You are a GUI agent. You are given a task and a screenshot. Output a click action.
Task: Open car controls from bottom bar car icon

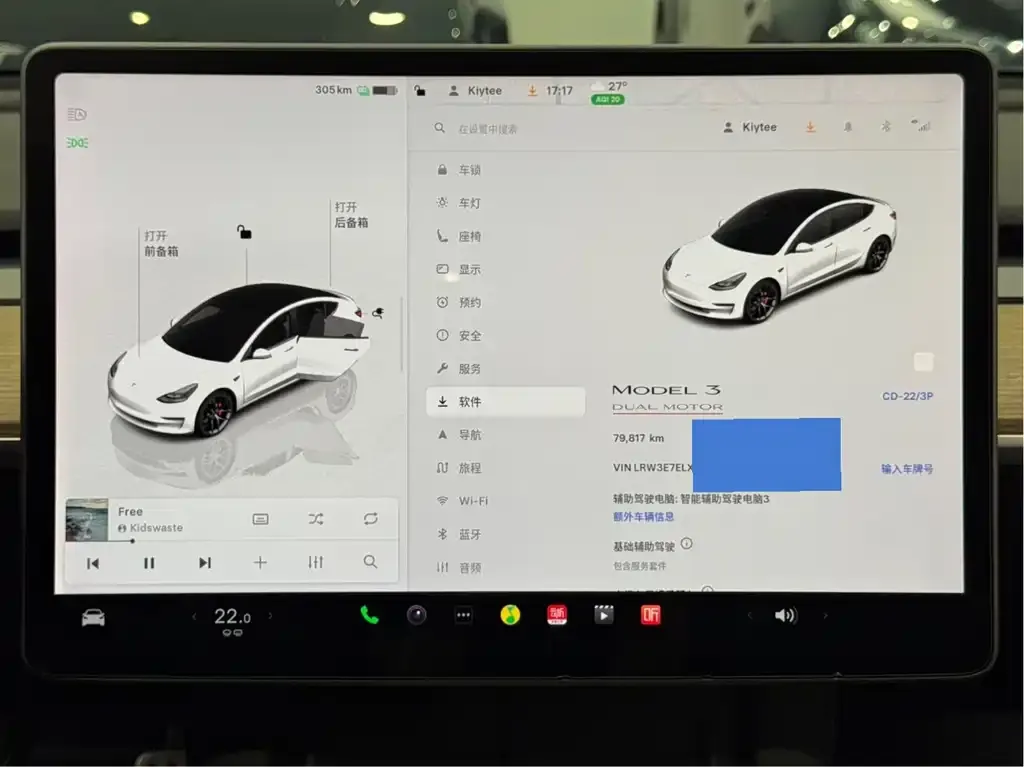click(93, 617)
